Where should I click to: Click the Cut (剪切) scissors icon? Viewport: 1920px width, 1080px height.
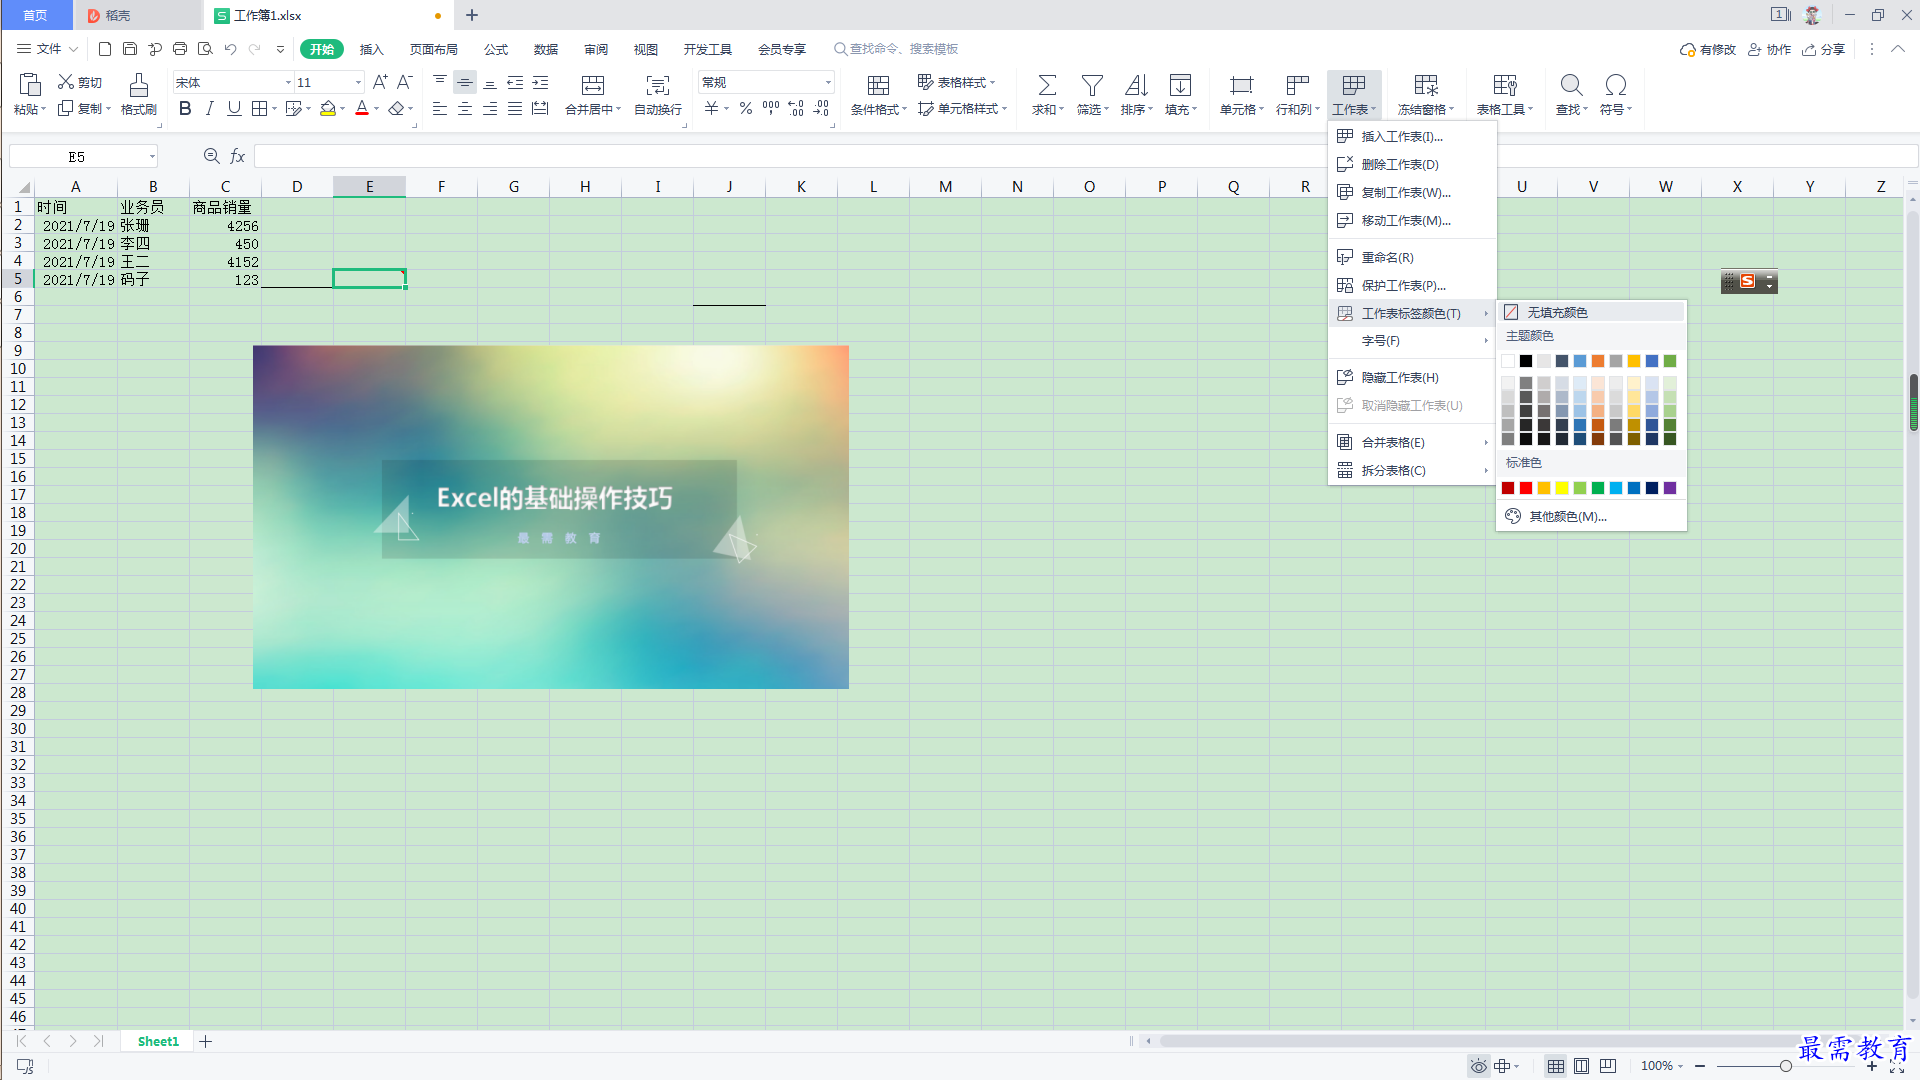pos(66,82)
